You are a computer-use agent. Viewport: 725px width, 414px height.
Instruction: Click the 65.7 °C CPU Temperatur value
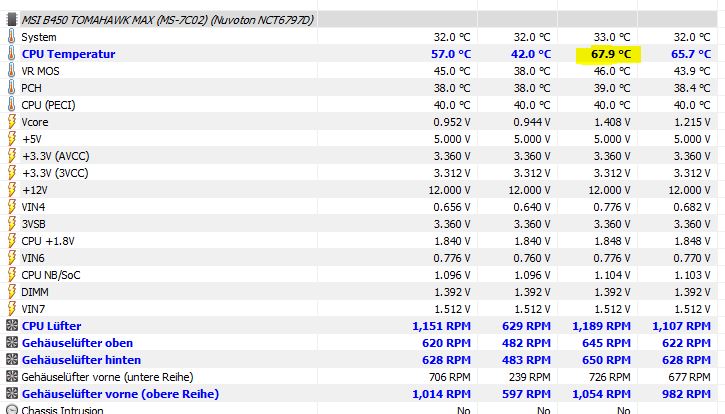[691, 54]
